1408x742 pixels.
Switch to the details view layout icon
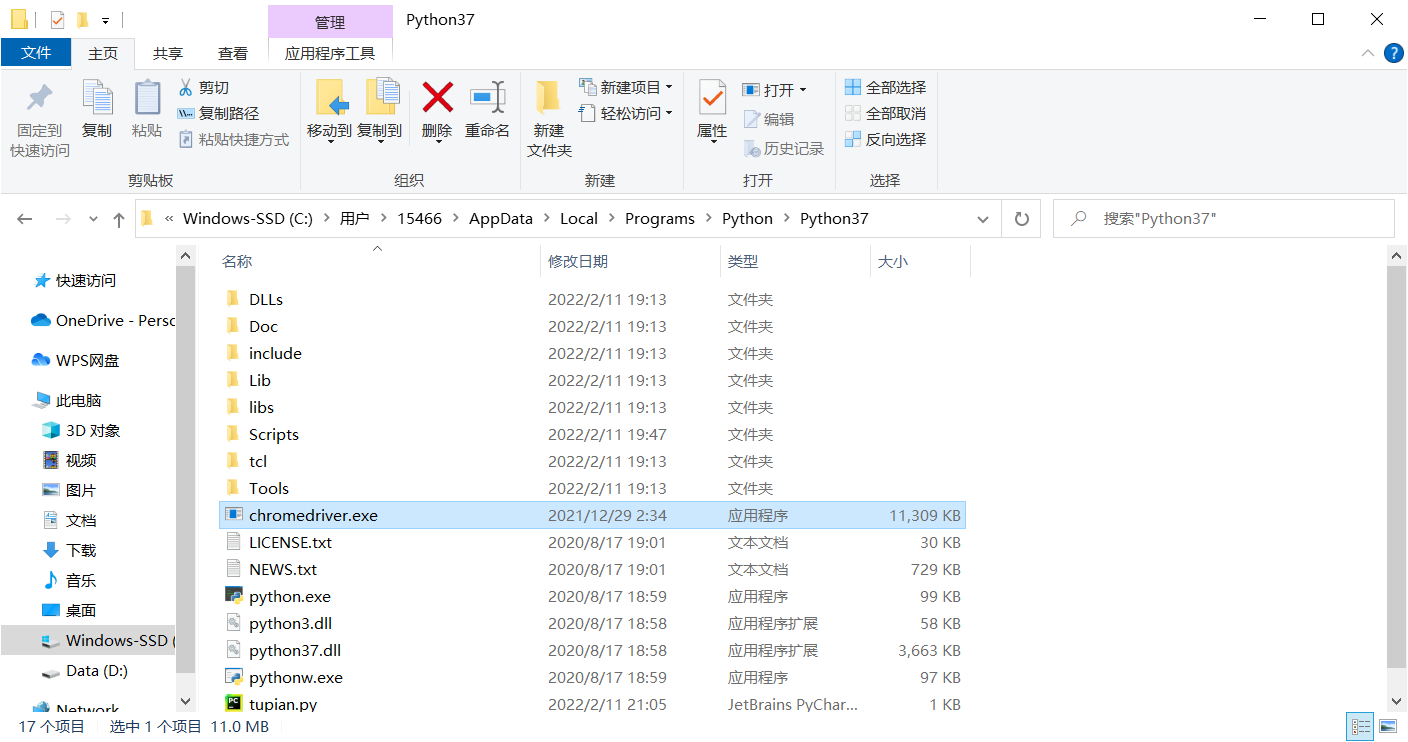(x=1360, y=726)
